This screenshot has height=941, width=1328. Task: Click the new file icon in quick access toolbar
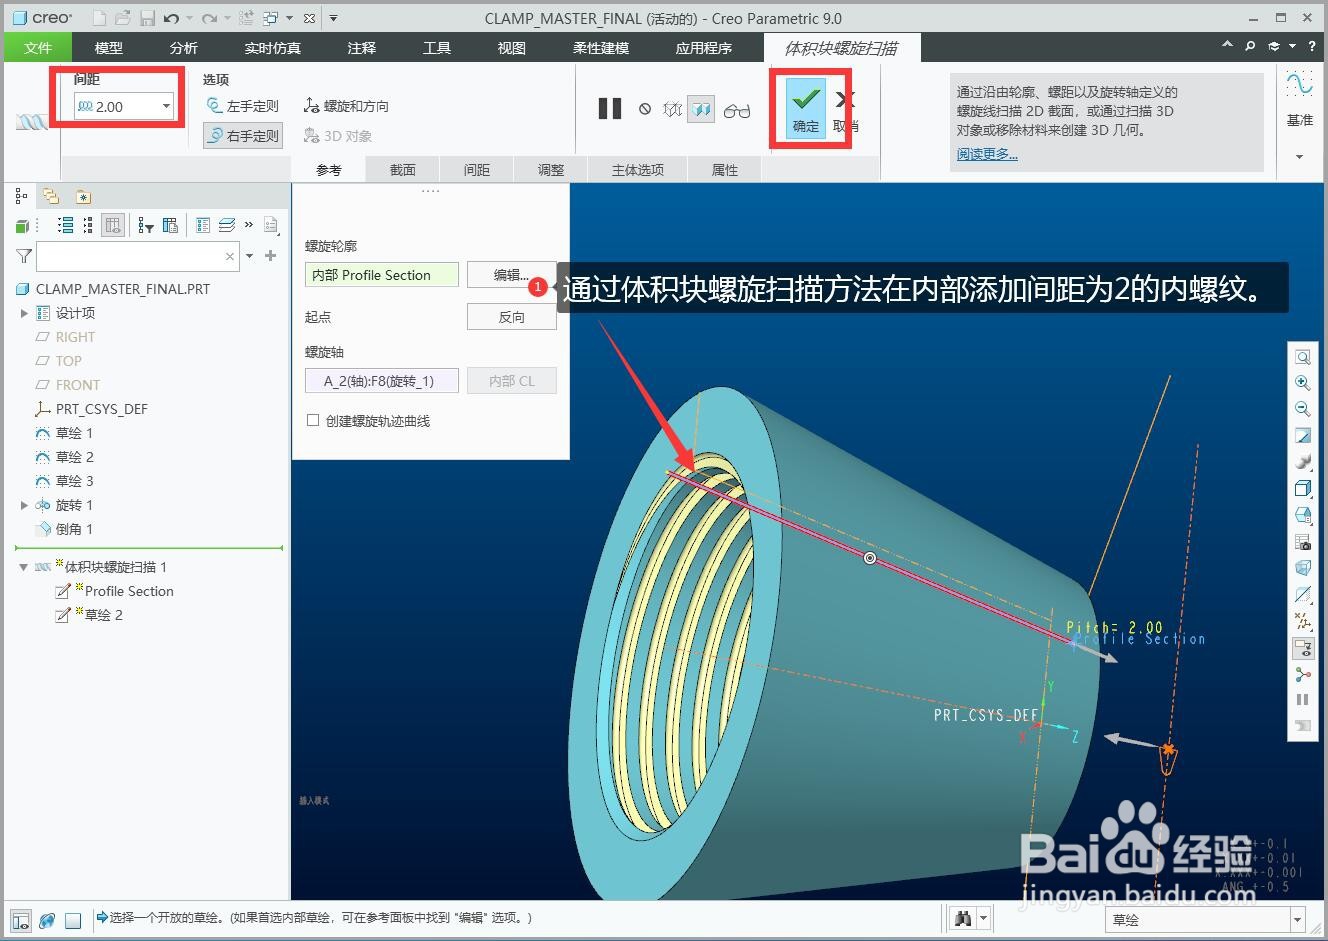click(x=99, y=18)
